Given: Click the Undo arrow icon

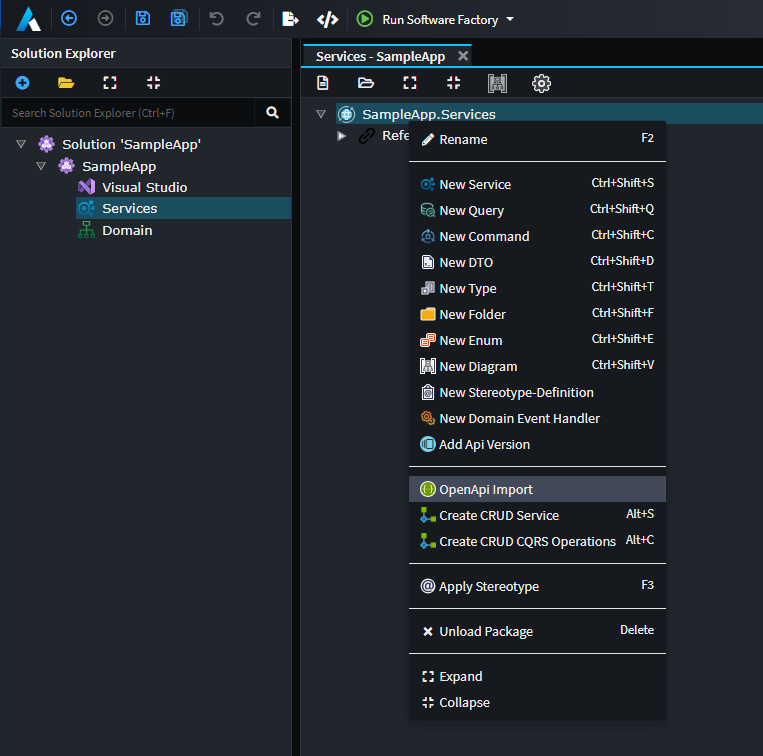Looking at the screenshot, I should pyautogui.click(x=217, y=18).
